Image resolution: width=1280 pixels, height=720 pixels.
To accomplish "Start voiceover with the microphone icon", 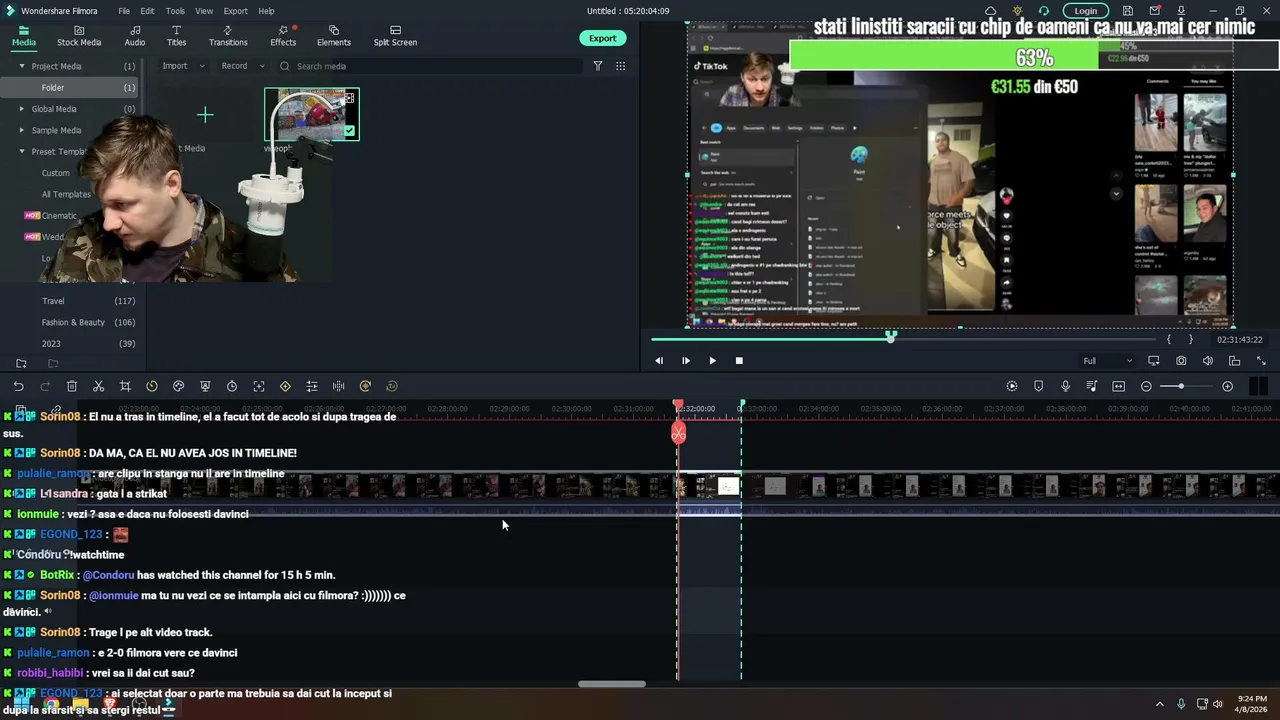I will tap(1065, 386).
